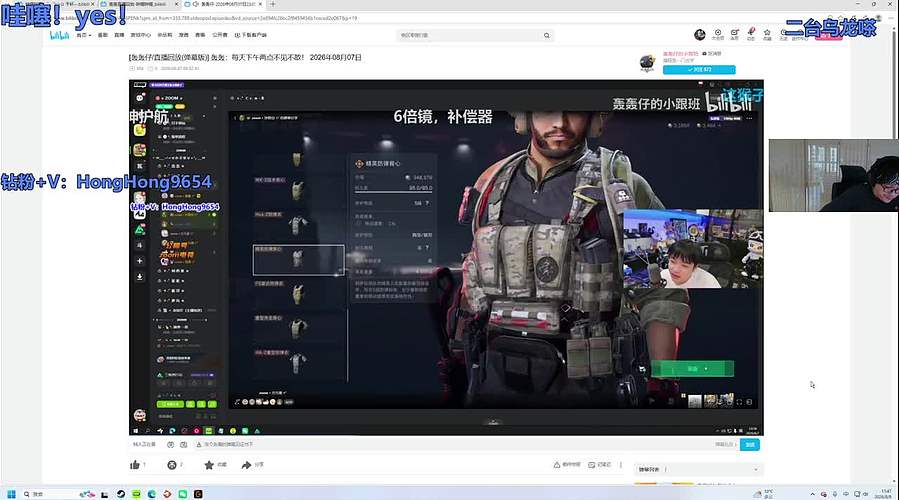Select the highlighted vest item in game list
The height and width of the screenshot is (500, 899).
[299, 260]
